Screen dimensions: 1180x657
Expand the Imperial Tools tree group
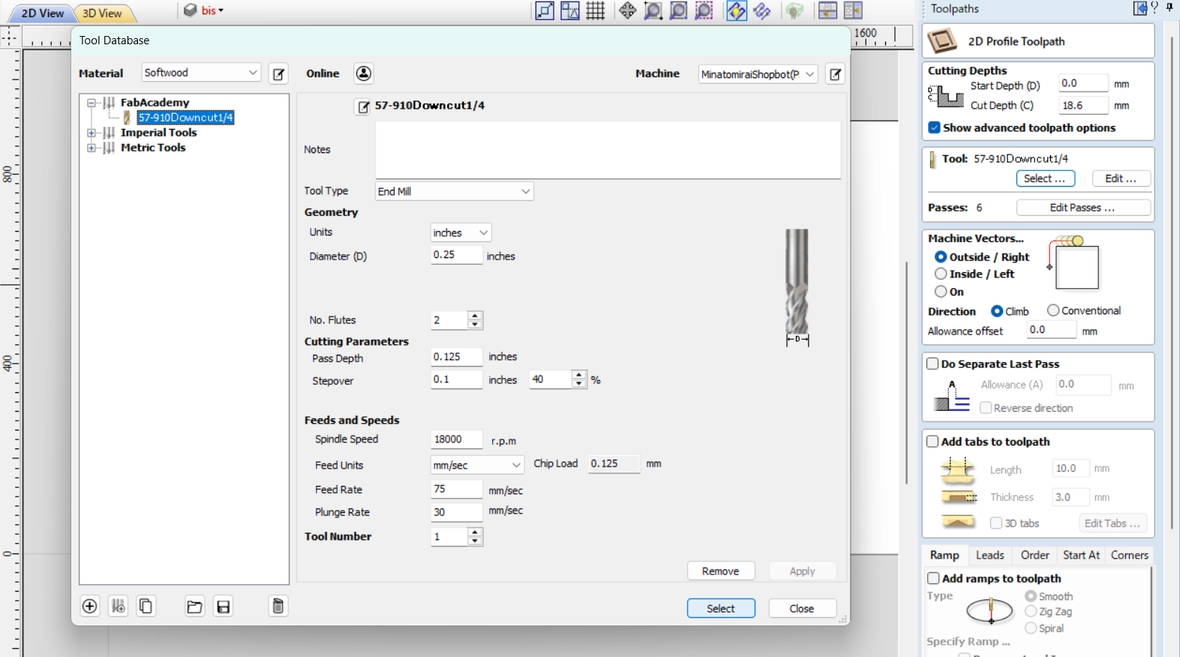click(90, 131)
